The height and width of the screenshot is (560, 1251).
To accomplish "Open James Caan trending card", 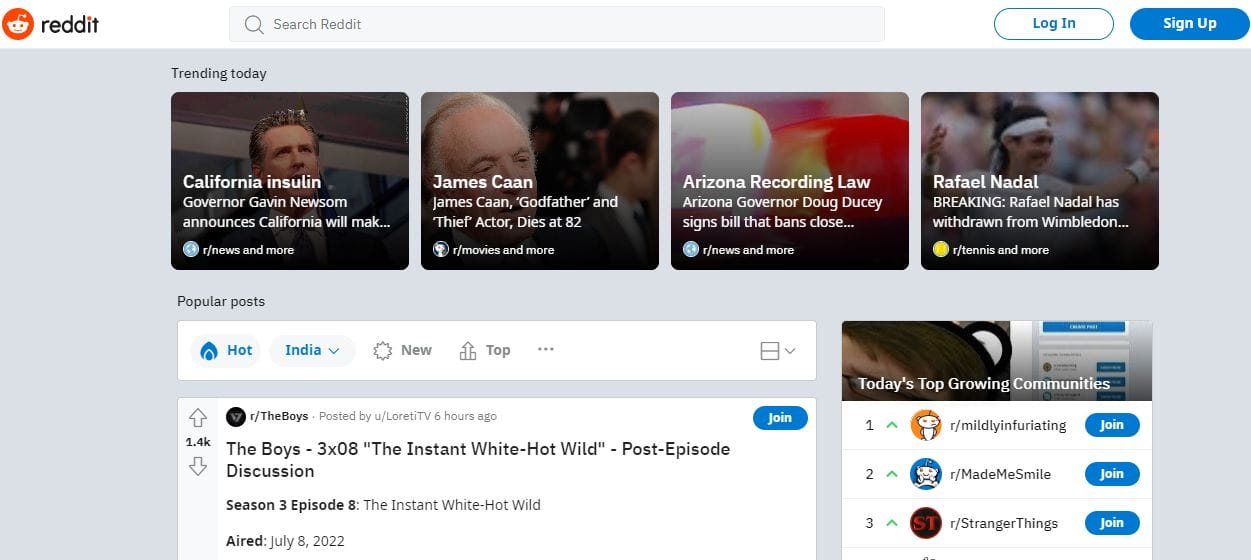I will point(540,181).
